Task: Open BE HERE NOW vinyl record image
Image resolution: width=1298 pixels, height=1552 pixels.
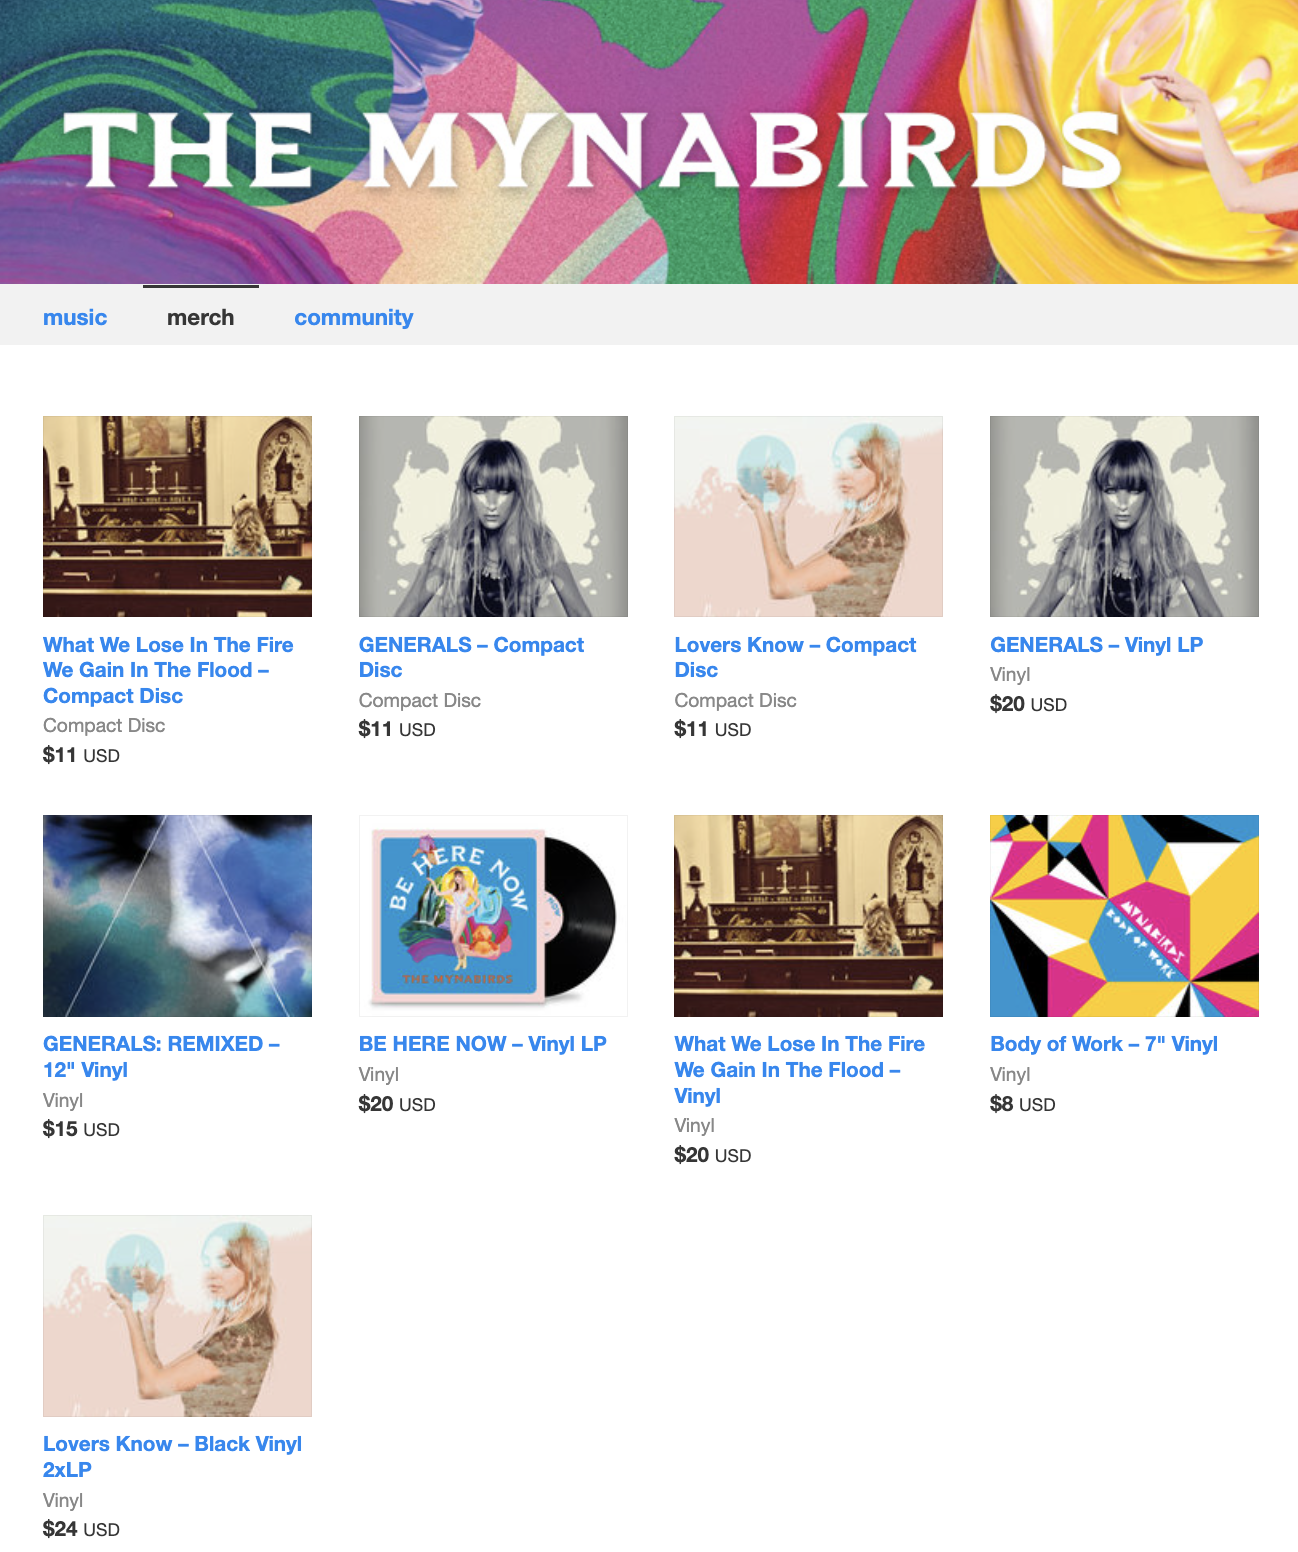Action: (493, 916)
